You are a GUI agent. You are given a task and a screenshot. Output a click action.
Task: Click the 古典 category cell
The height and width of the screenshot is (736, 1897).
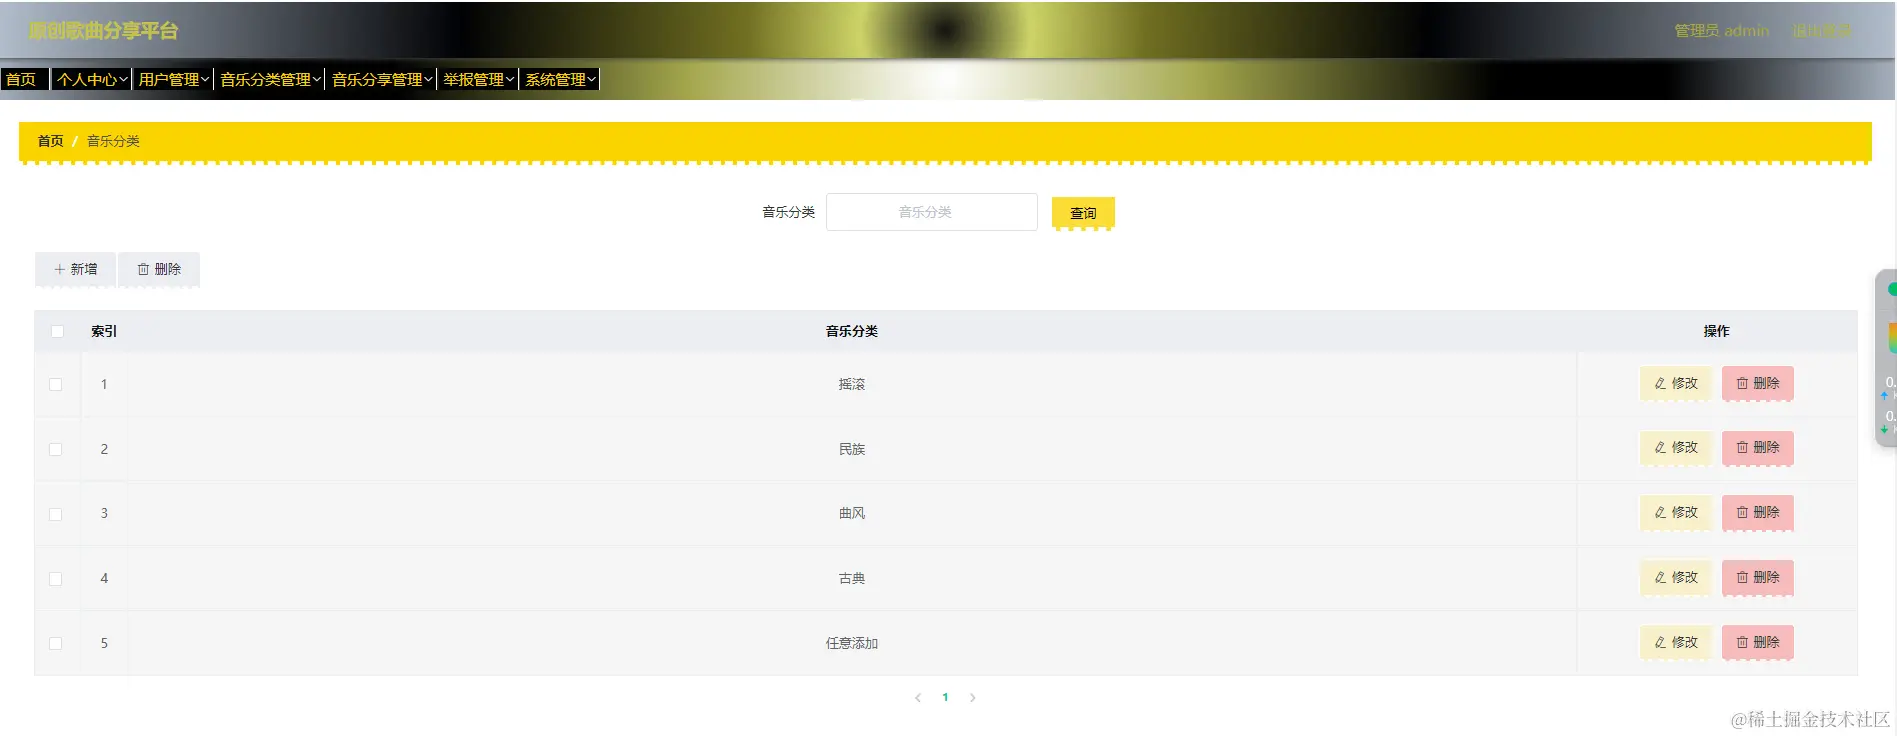pos(852,578)
